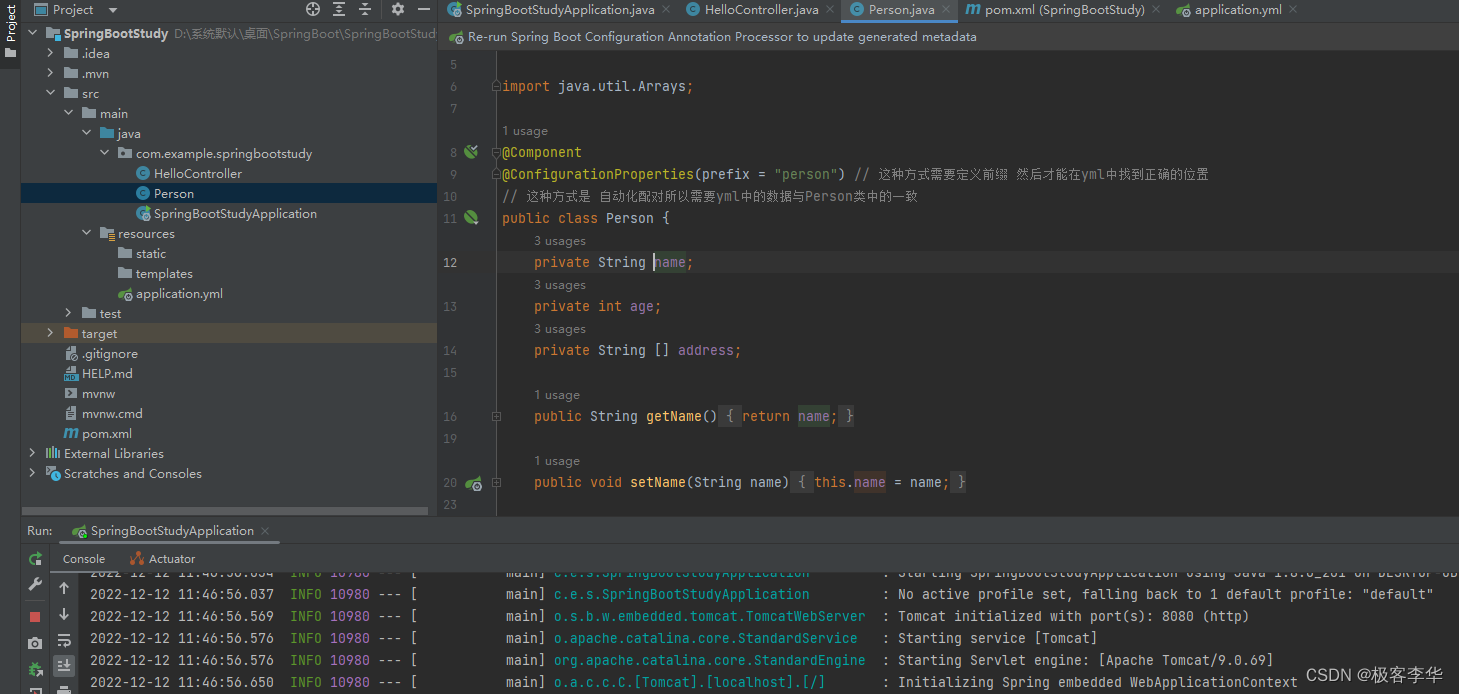The width and height of the screenshot is (1459, 694).
Task: Click the Expand All icon in Project panel
Action: click(x=339, y=9)
